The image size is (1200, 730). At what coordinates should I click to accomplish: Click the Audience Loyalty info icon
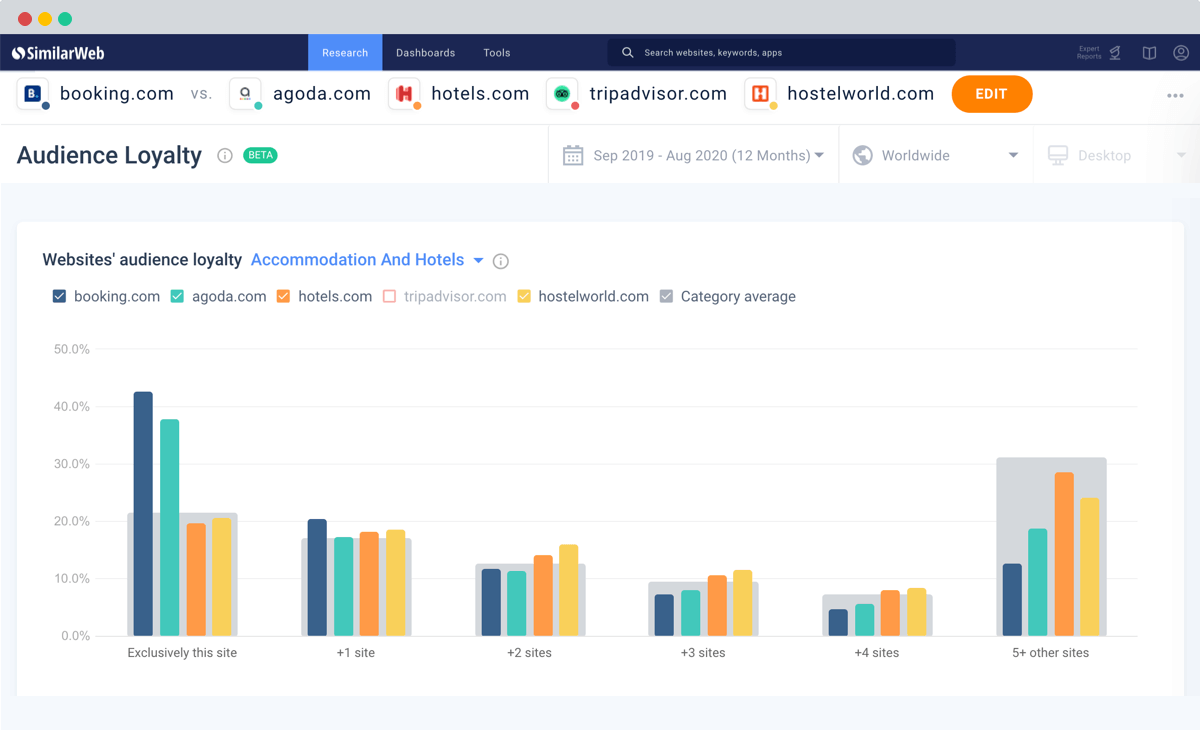click(225, 156)
